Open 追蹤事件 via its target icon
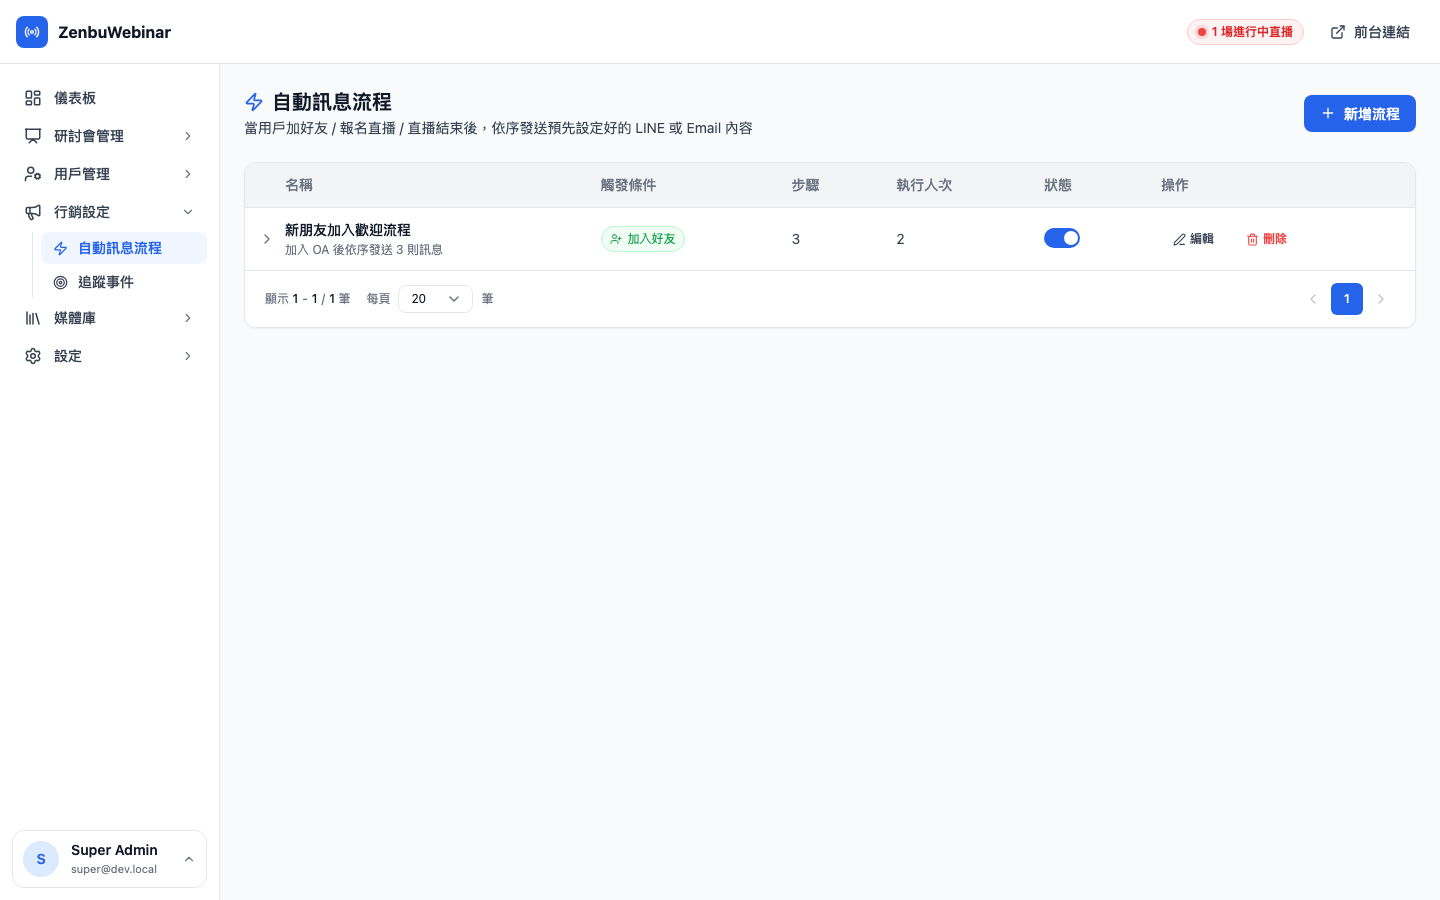The image size is (1440, 900). pos(61,282)
